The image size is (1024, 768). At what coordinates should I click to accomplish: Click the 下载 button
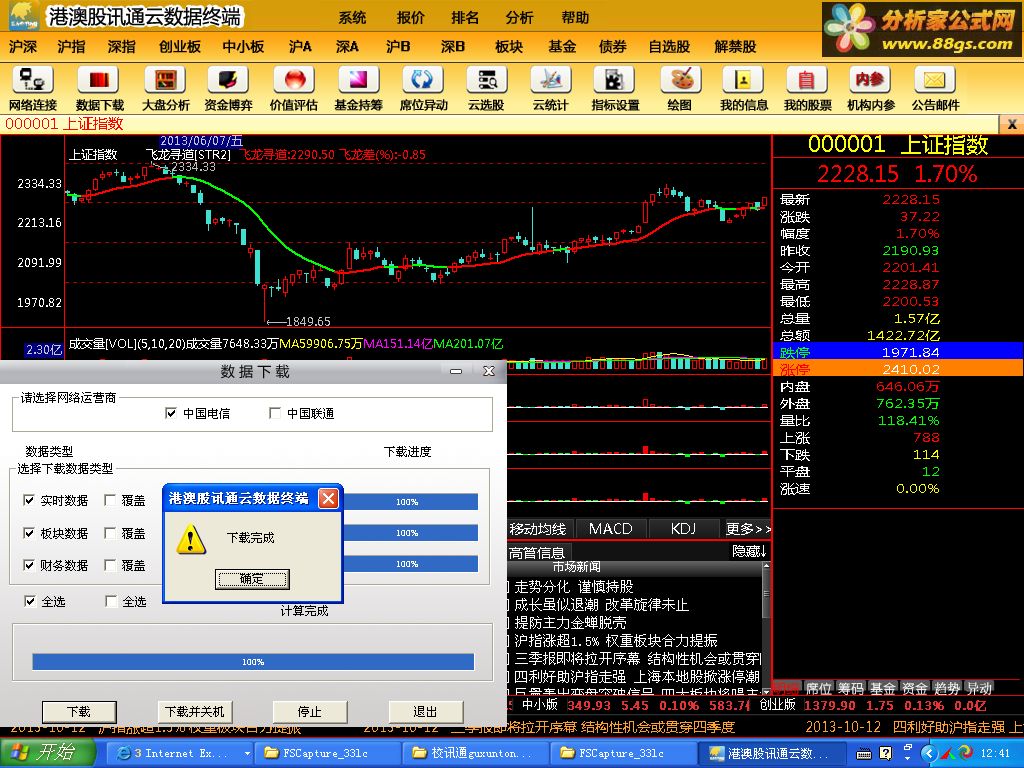pyautogui.click(x=79, y=711)
